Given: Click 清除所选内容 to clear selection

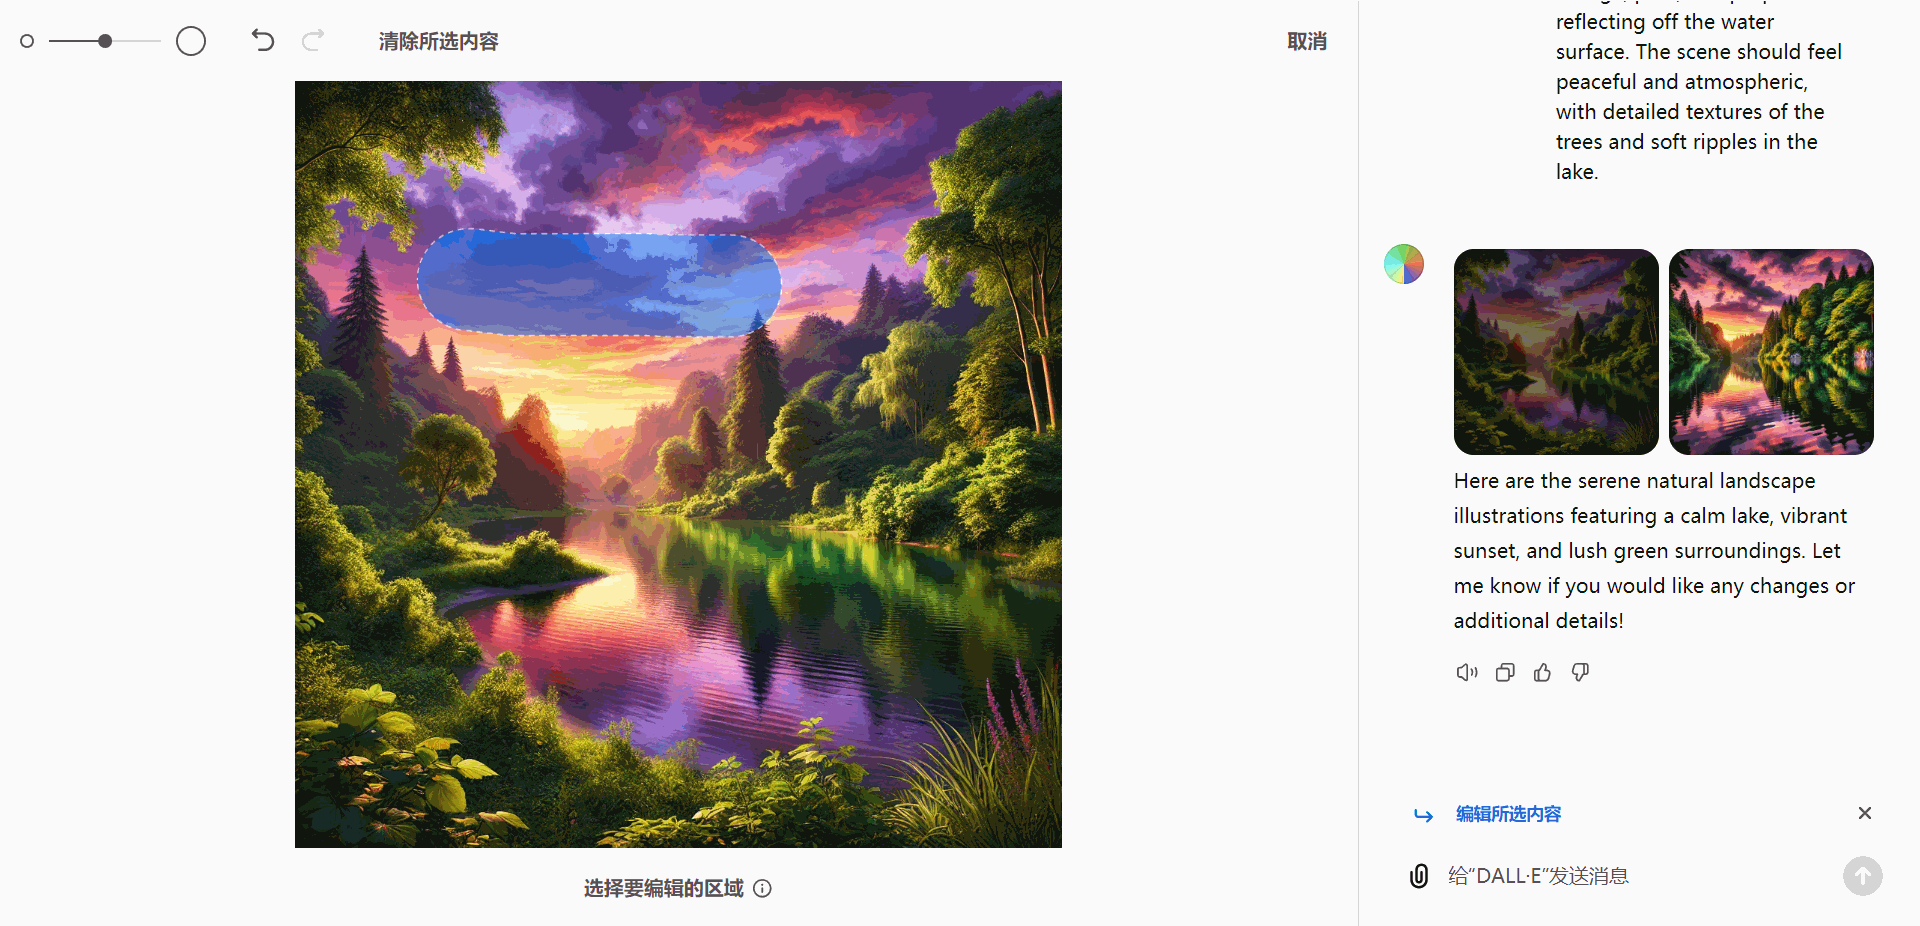Looking at the screenshot, I should pyautogui.click(x=438, y=41).
